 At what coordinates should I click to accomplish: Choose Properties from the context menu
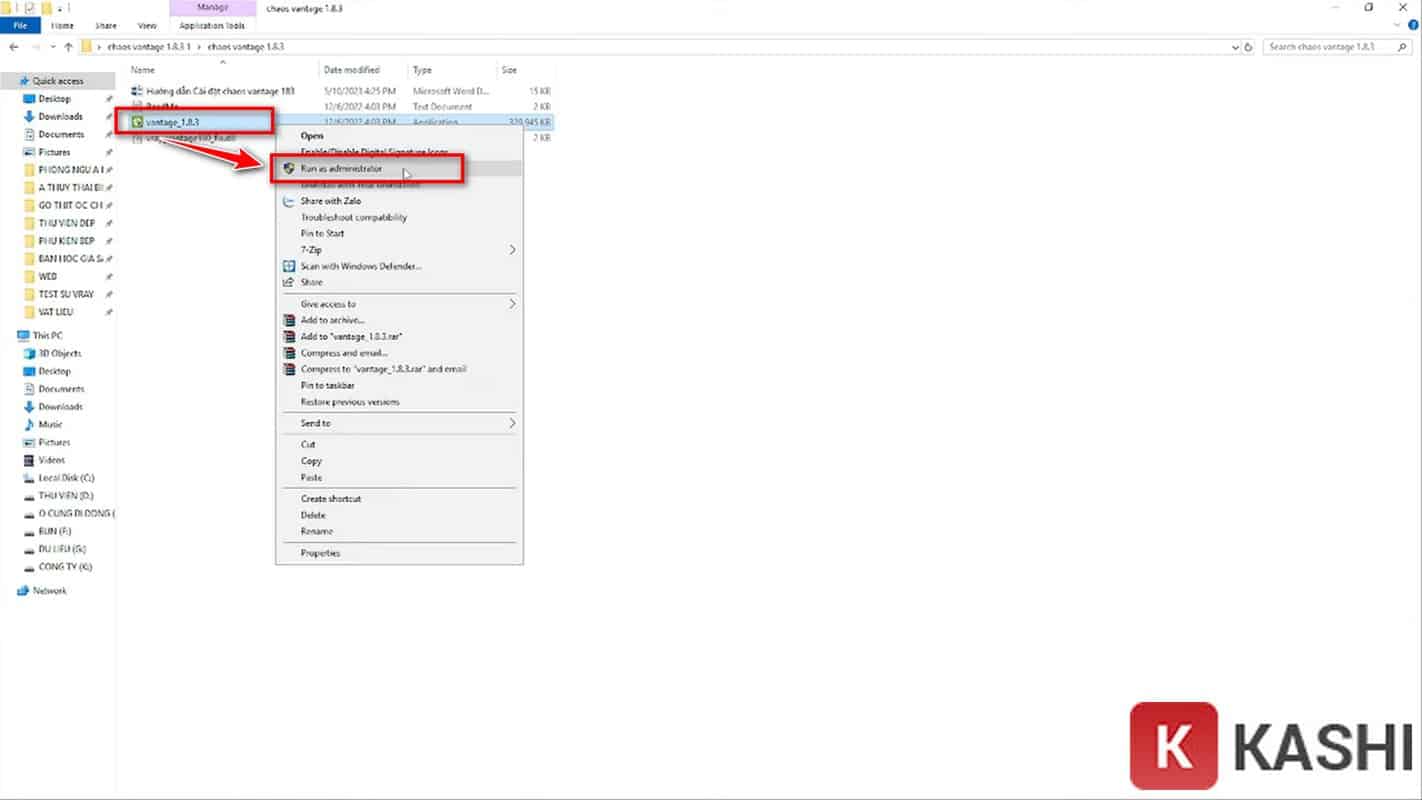tap(320, 553)
